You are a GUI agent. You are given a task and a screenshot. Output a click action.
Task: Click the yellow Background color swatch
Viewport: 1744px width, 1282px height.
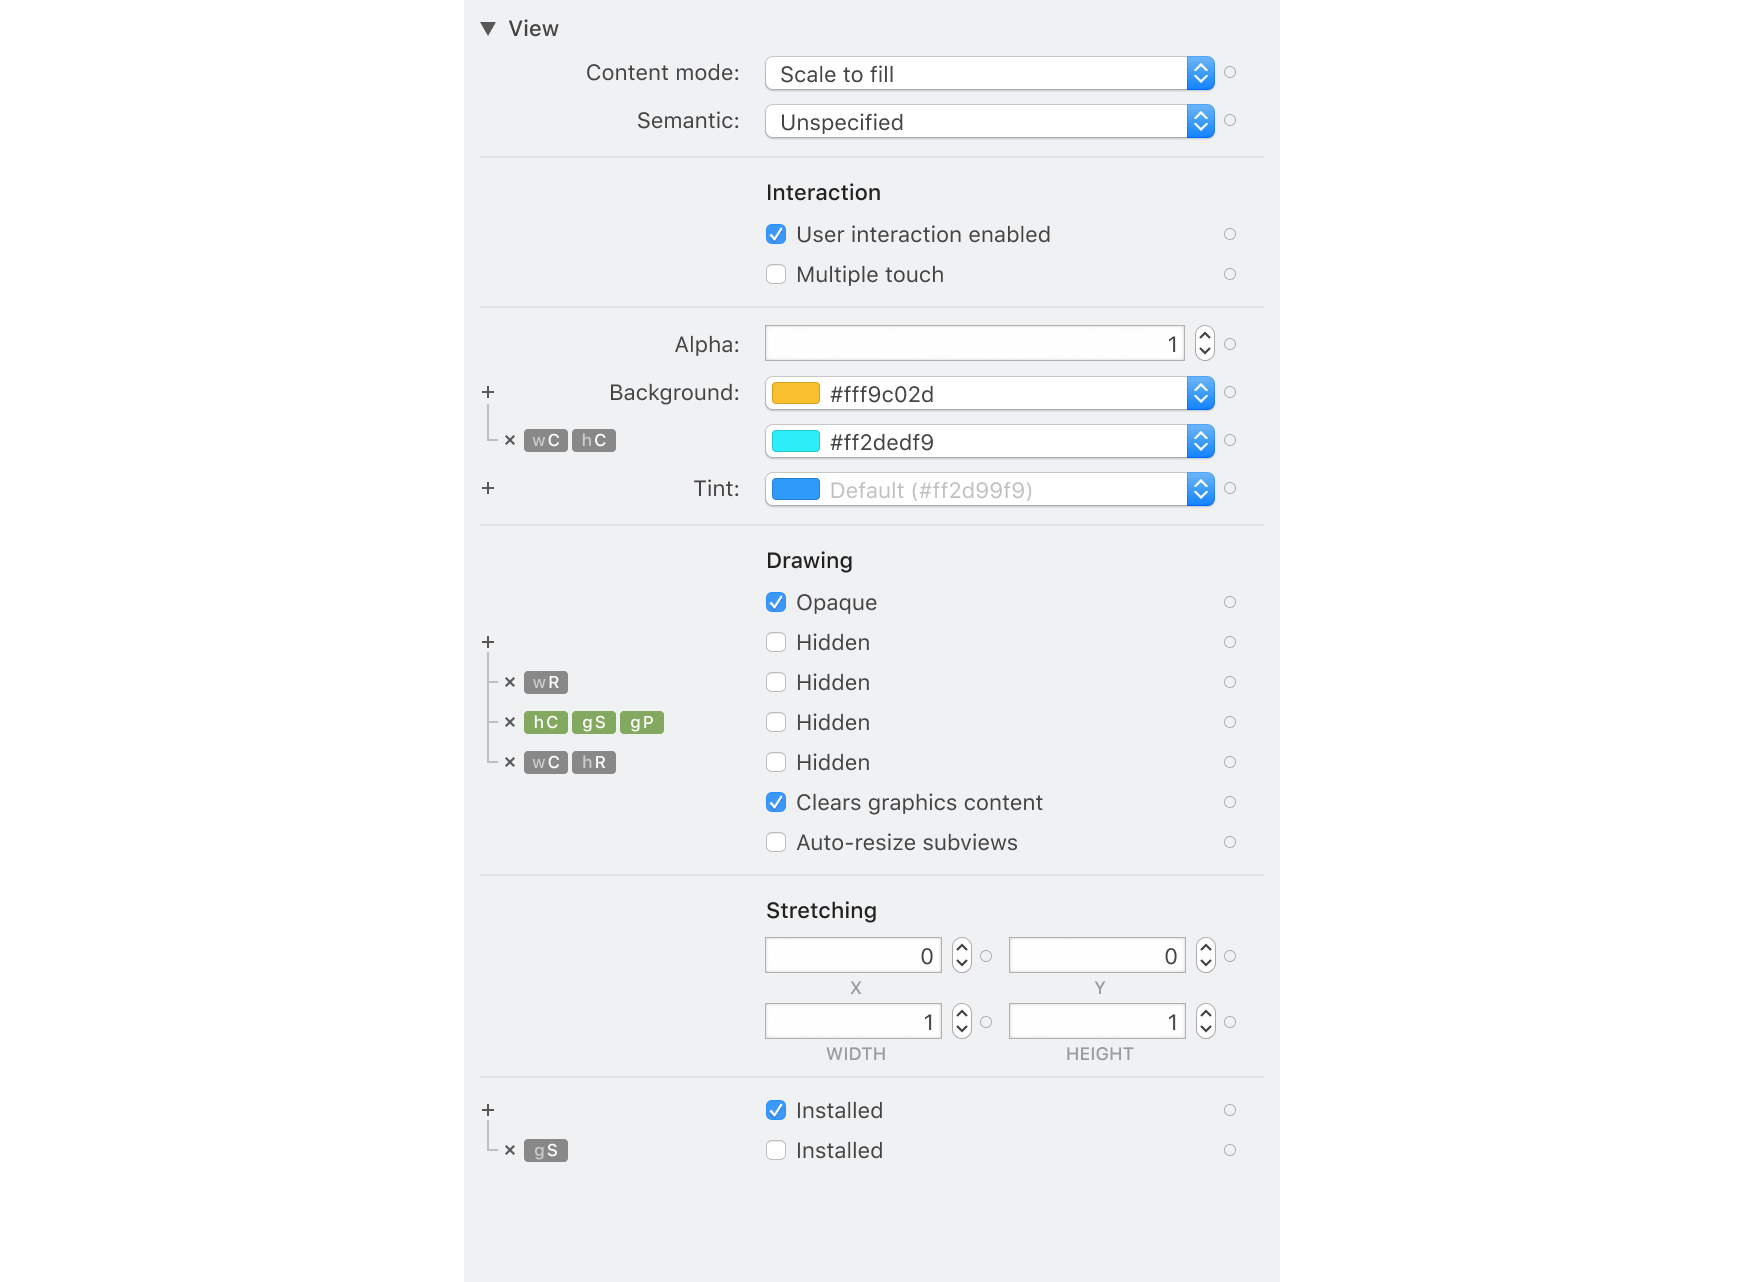[x=794, y=393]
